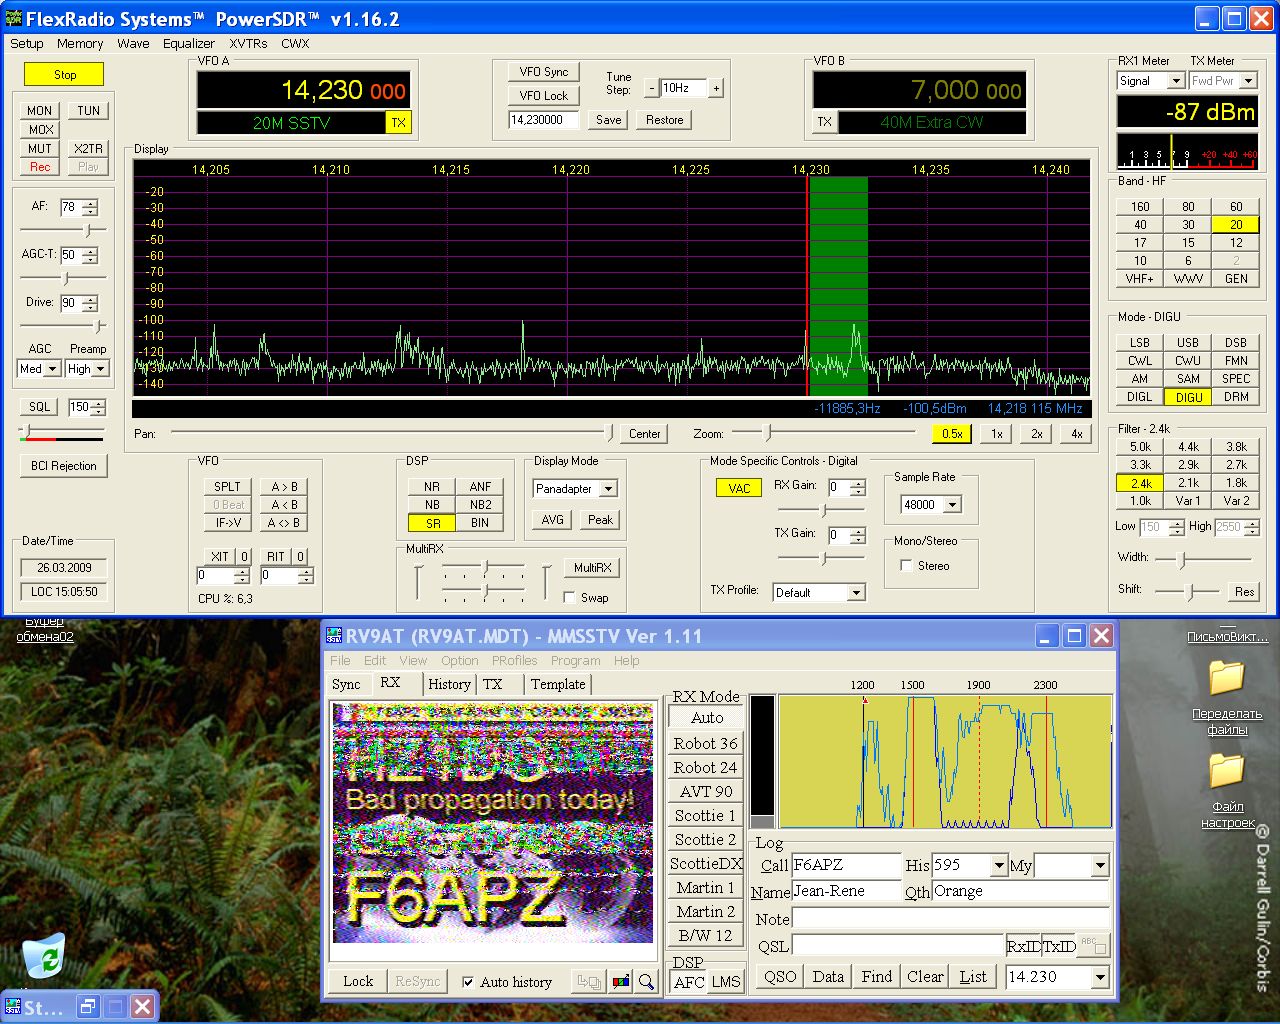Open the Файл настроек desktop folder

[1226, 772]
